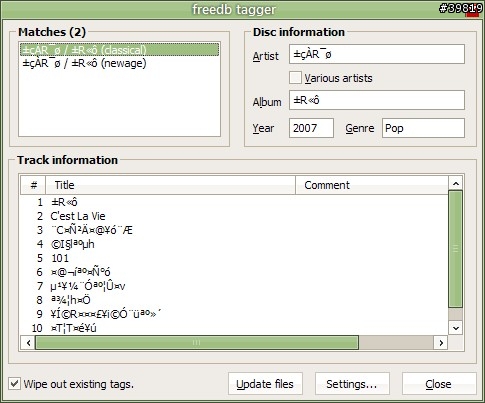
Task: Select track 6 row
Action: pos(234,272)
